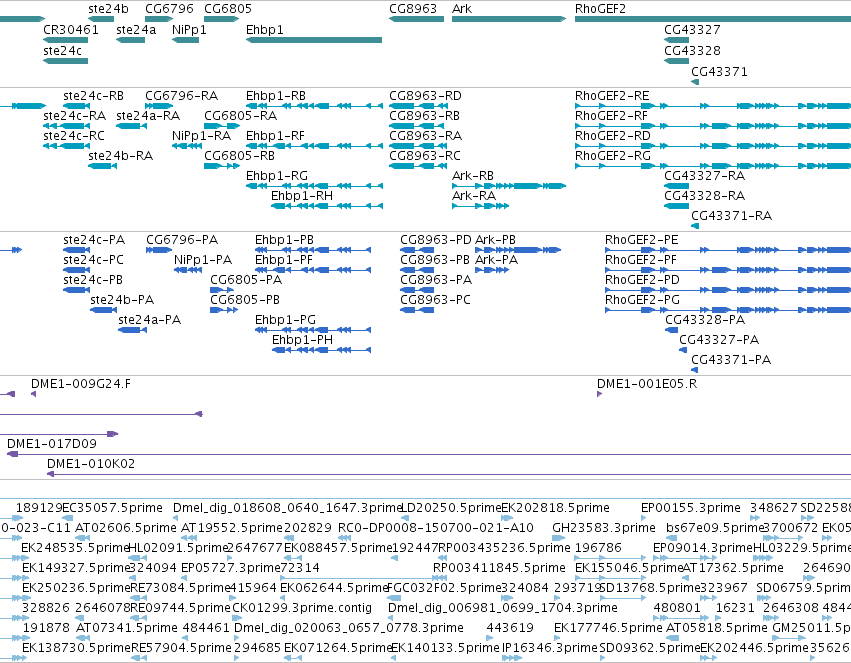
Task: Click clone DME1-017D09 label
Action: 52,444
